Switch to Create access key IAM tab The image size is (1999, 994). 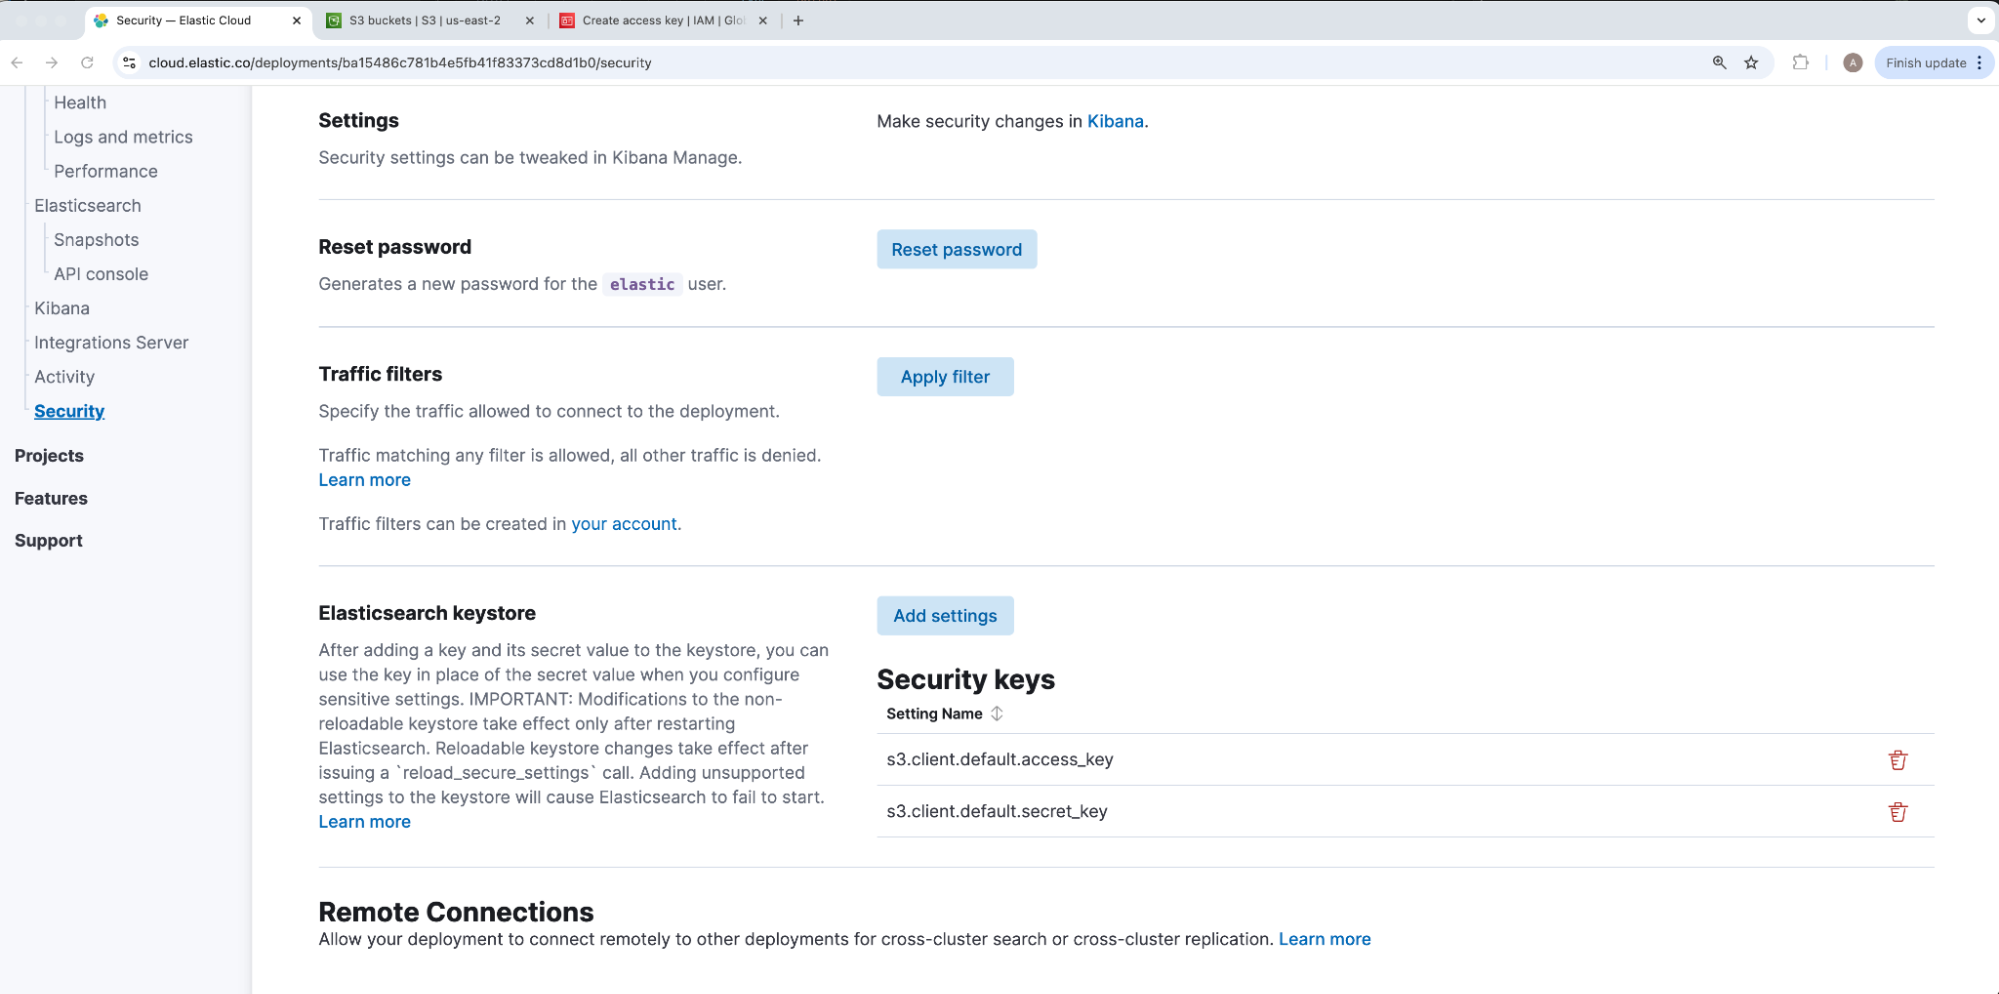coord(660,20)
